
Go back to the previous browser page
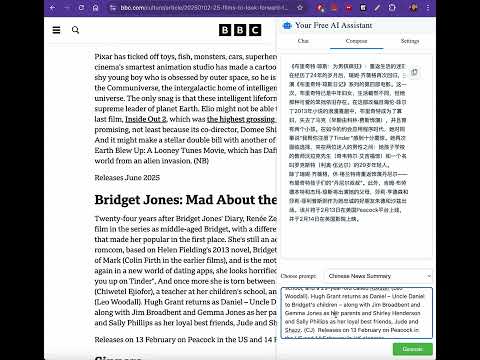tap(52, 8)
